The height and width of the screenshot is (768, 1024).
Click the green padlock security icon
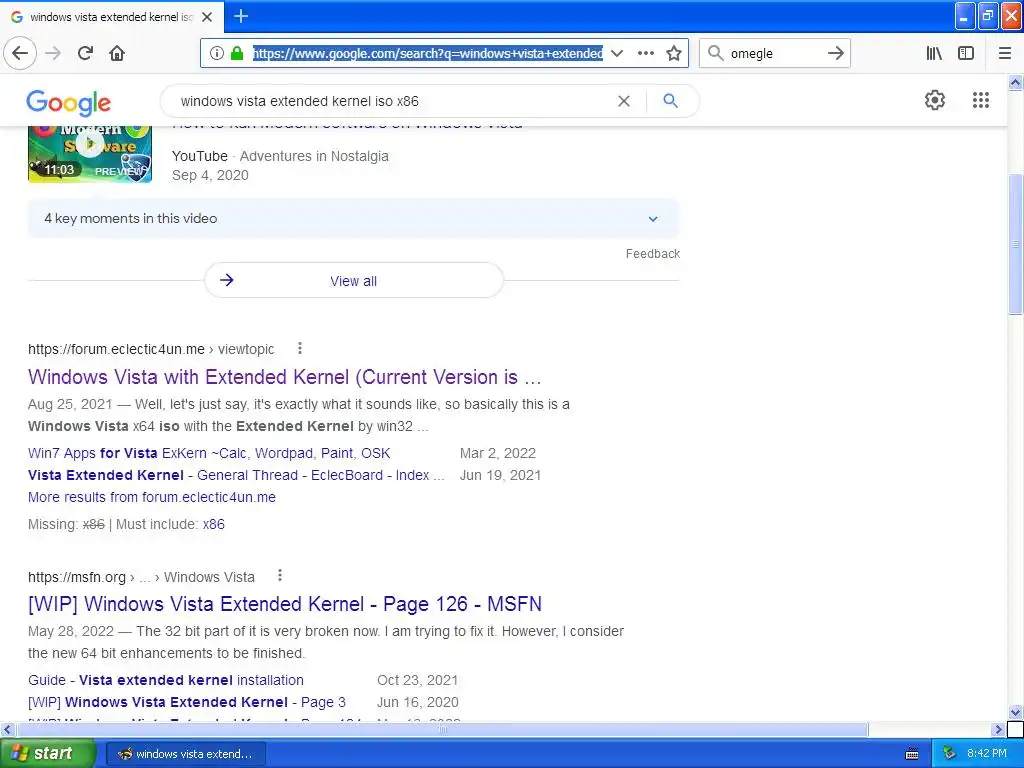[237, 53]
